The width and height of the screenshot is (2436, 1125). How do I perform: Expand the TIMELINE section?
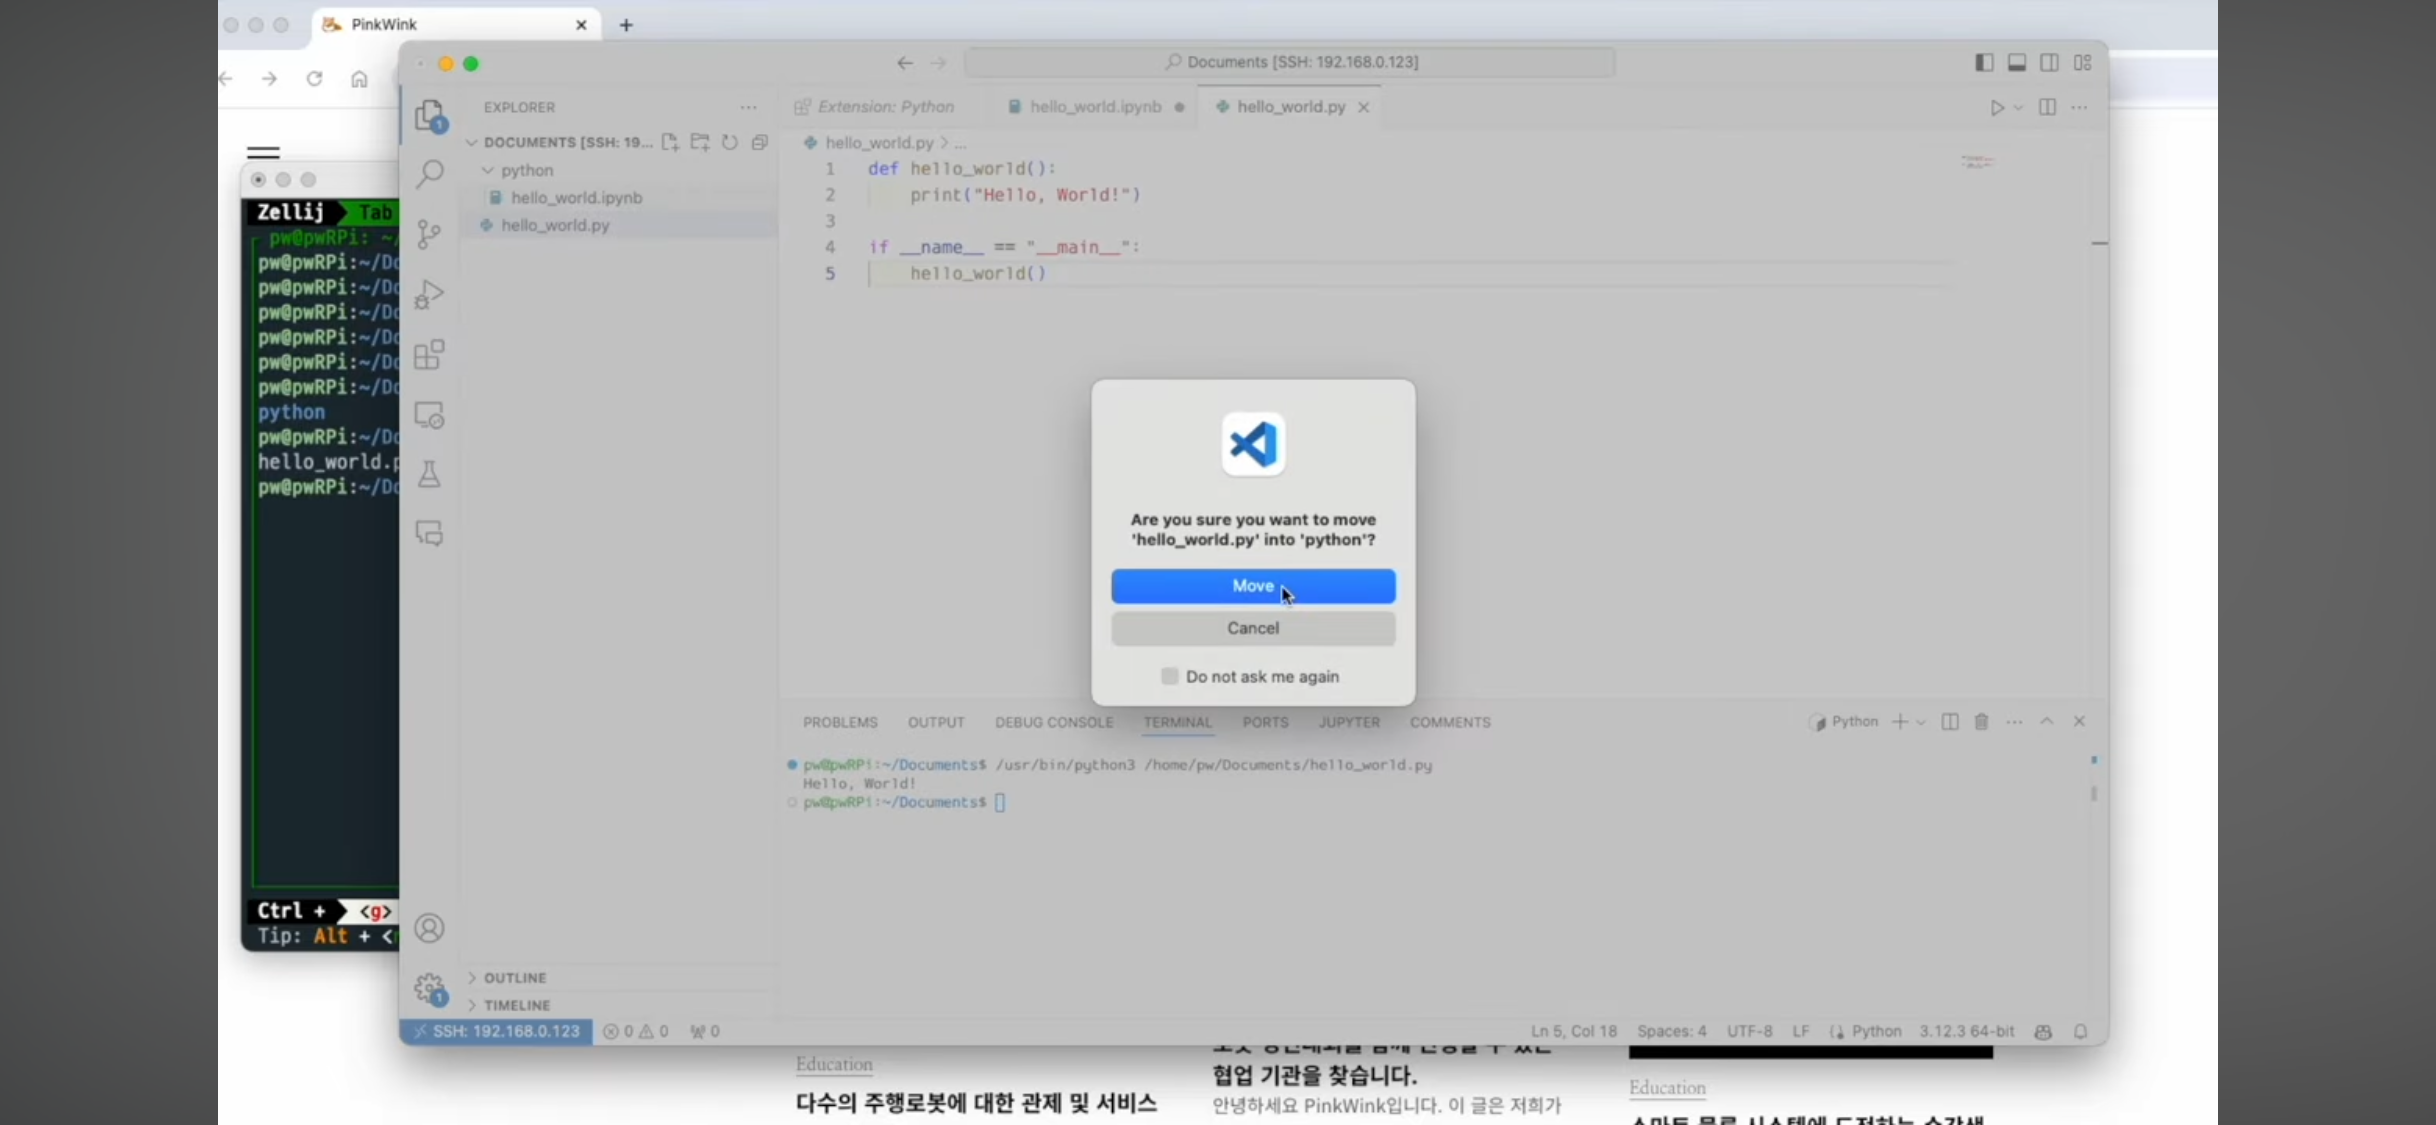point(517,1005)
